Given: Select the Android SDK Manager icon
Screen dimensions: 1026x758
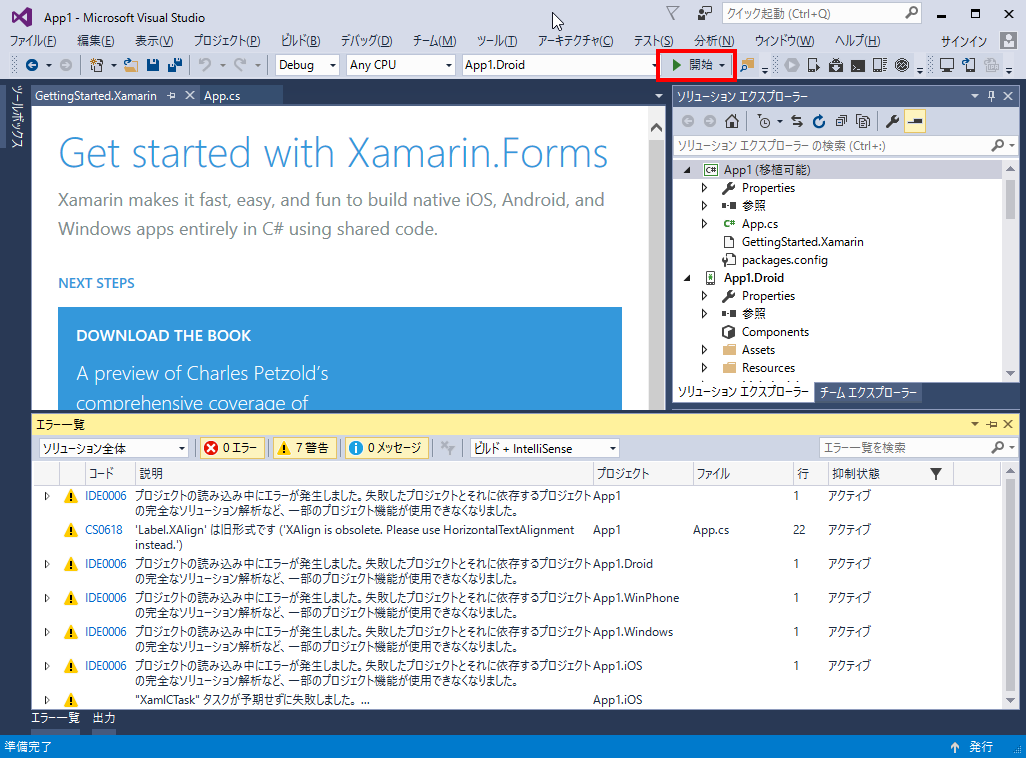Looking at the screenshot, I should tap(835, 65).
